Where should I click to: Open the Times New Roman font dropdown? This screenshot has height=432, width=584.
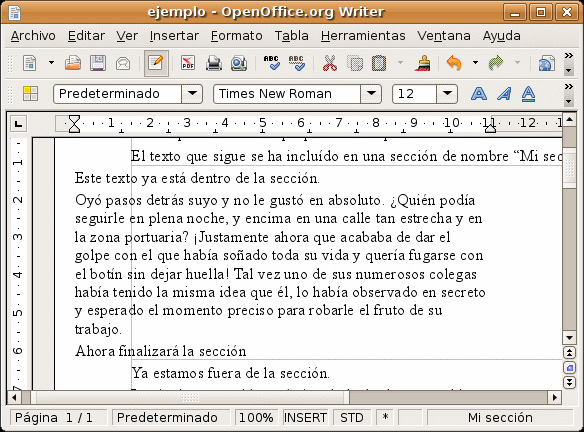(371, 93)
